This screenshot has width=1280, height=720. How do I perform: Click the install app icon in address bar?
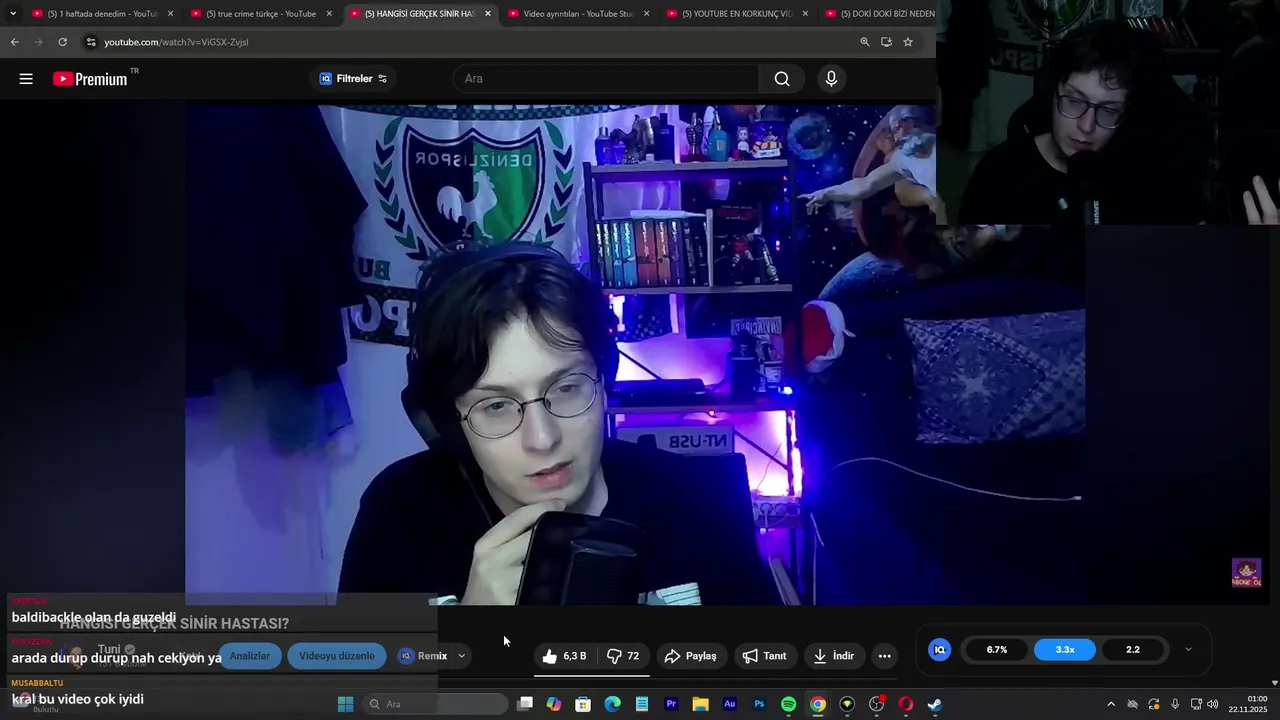pos(886,42)
